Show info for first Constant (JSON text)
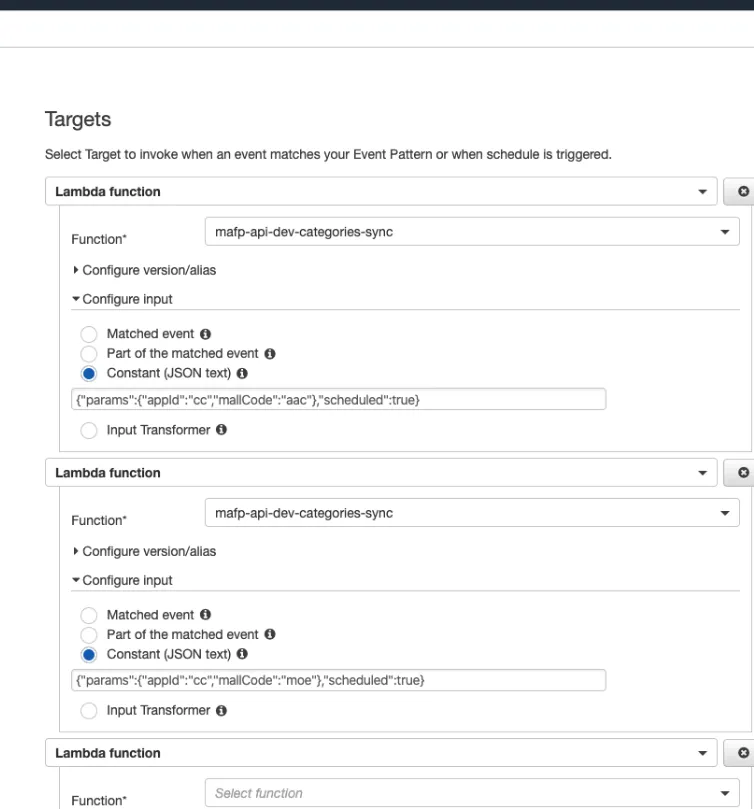The height and width of the screenshot is (809, 754). 242,373
